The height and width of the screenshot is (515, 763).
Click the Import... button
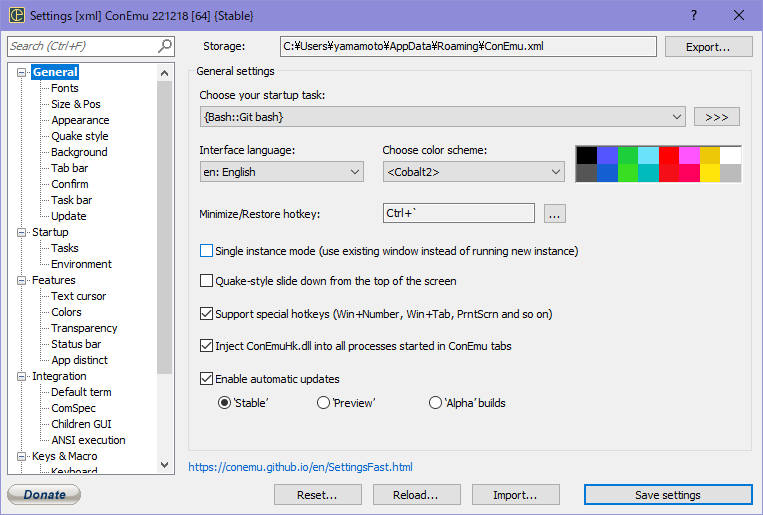(515, 495)
